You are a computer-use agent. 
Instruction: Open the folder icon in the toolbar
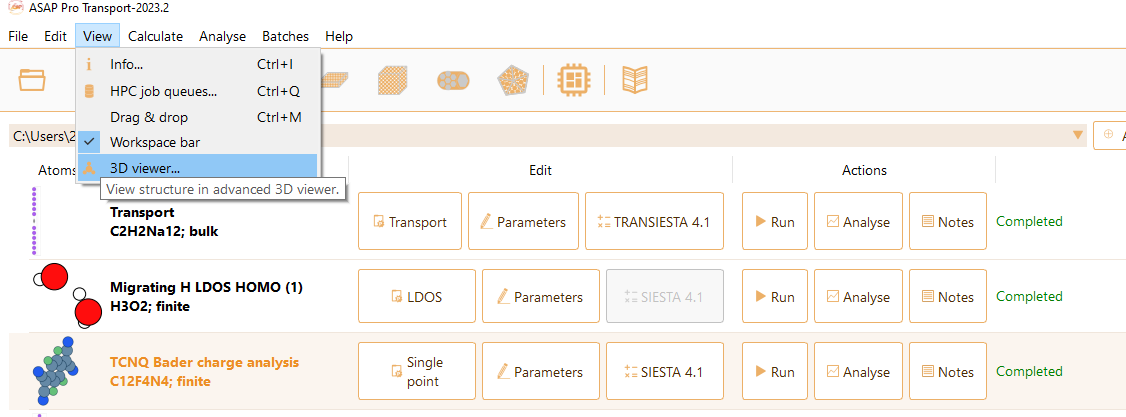coord(32,80)
